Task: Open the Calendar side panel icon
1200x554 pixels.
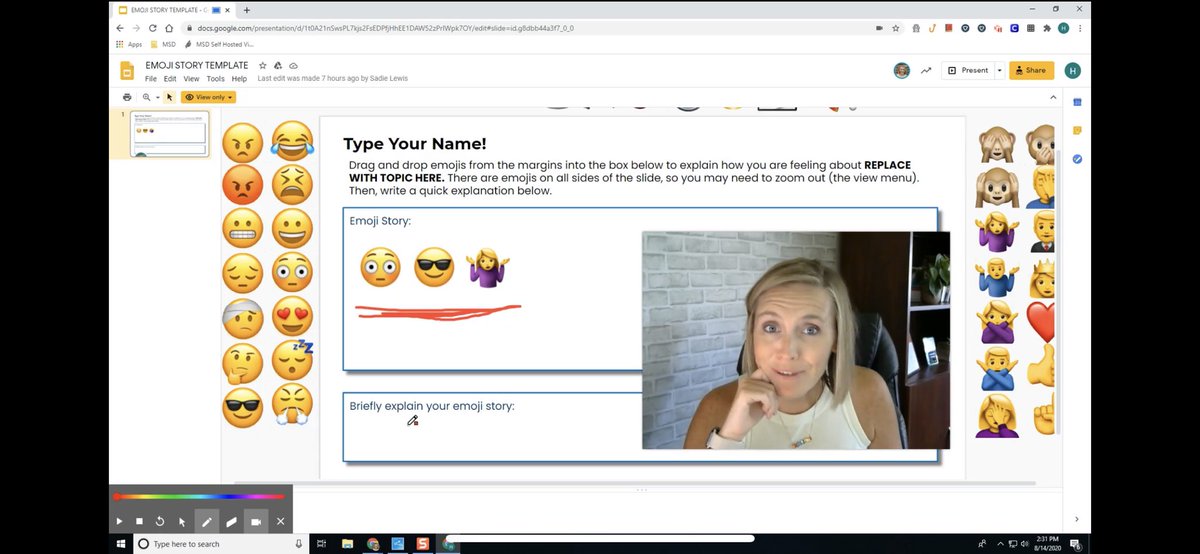Action: (1077, 102)
